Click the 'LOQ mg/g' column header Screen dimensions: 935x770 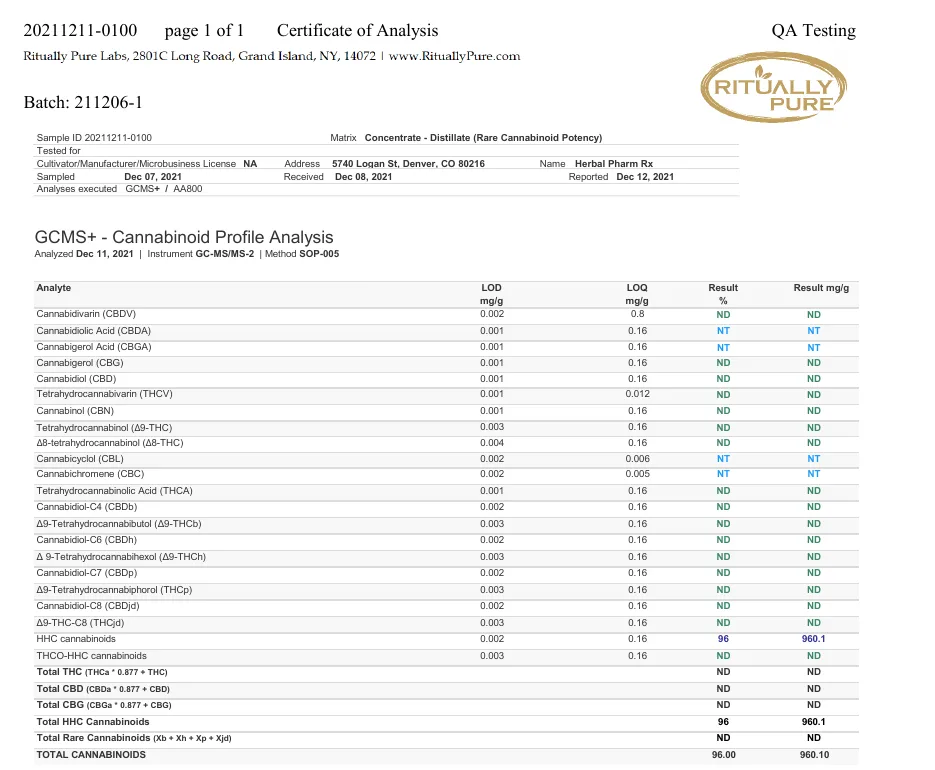[x=637, y=294]
